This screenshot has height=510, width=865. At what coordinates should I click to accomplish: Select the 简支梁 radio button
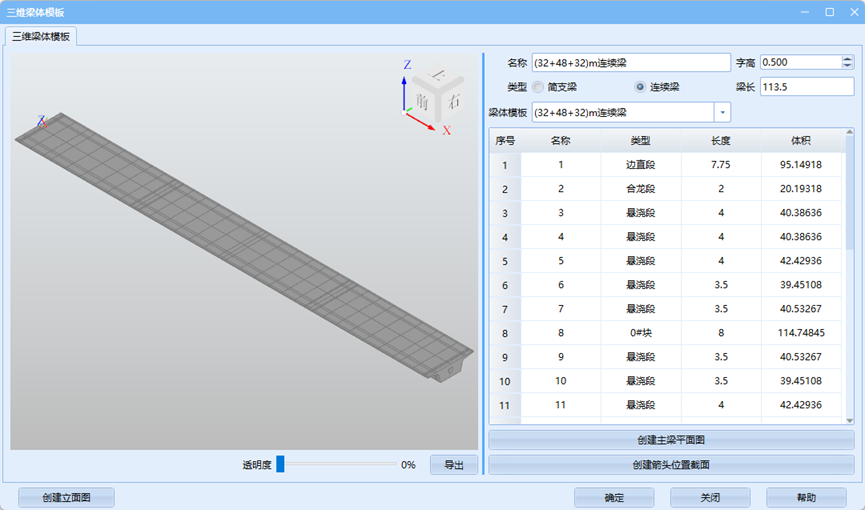539,87
